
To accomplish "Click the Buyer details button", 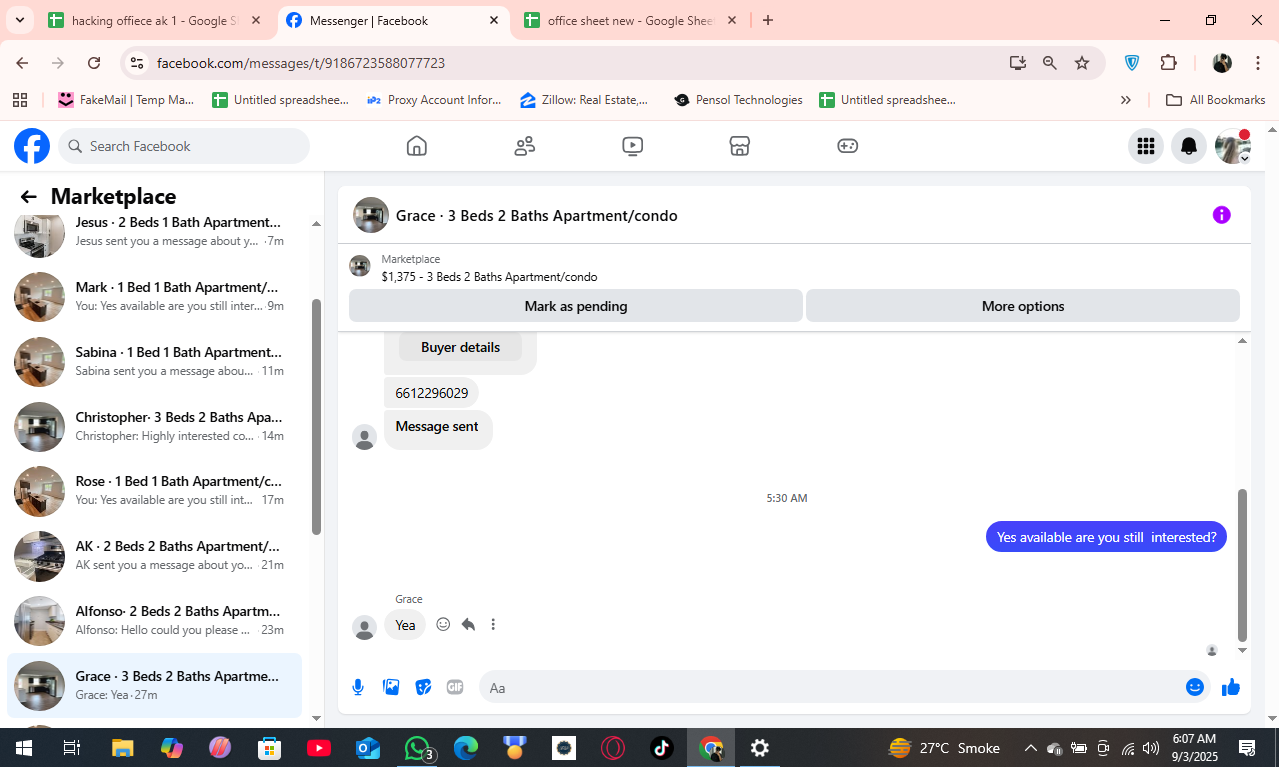I will coord(460,347).
